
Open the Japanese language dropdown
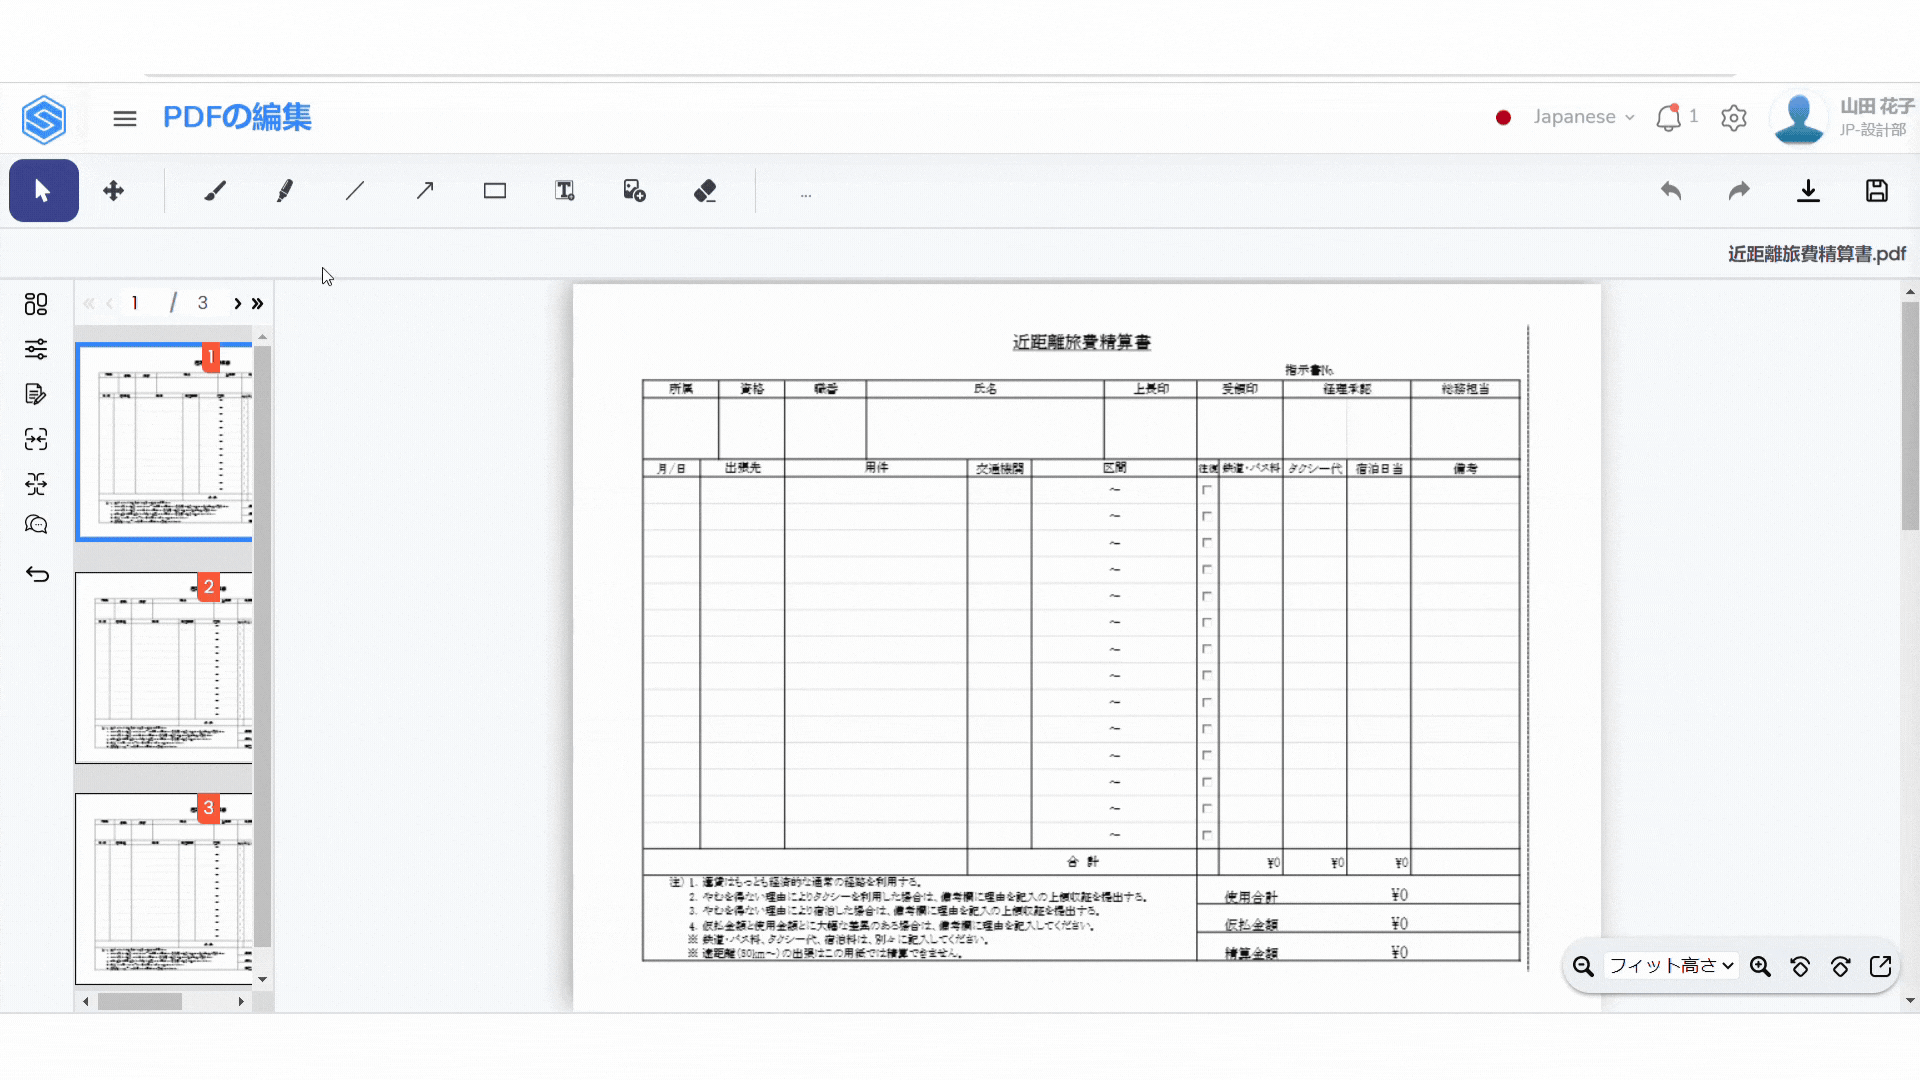[1583, 117]
